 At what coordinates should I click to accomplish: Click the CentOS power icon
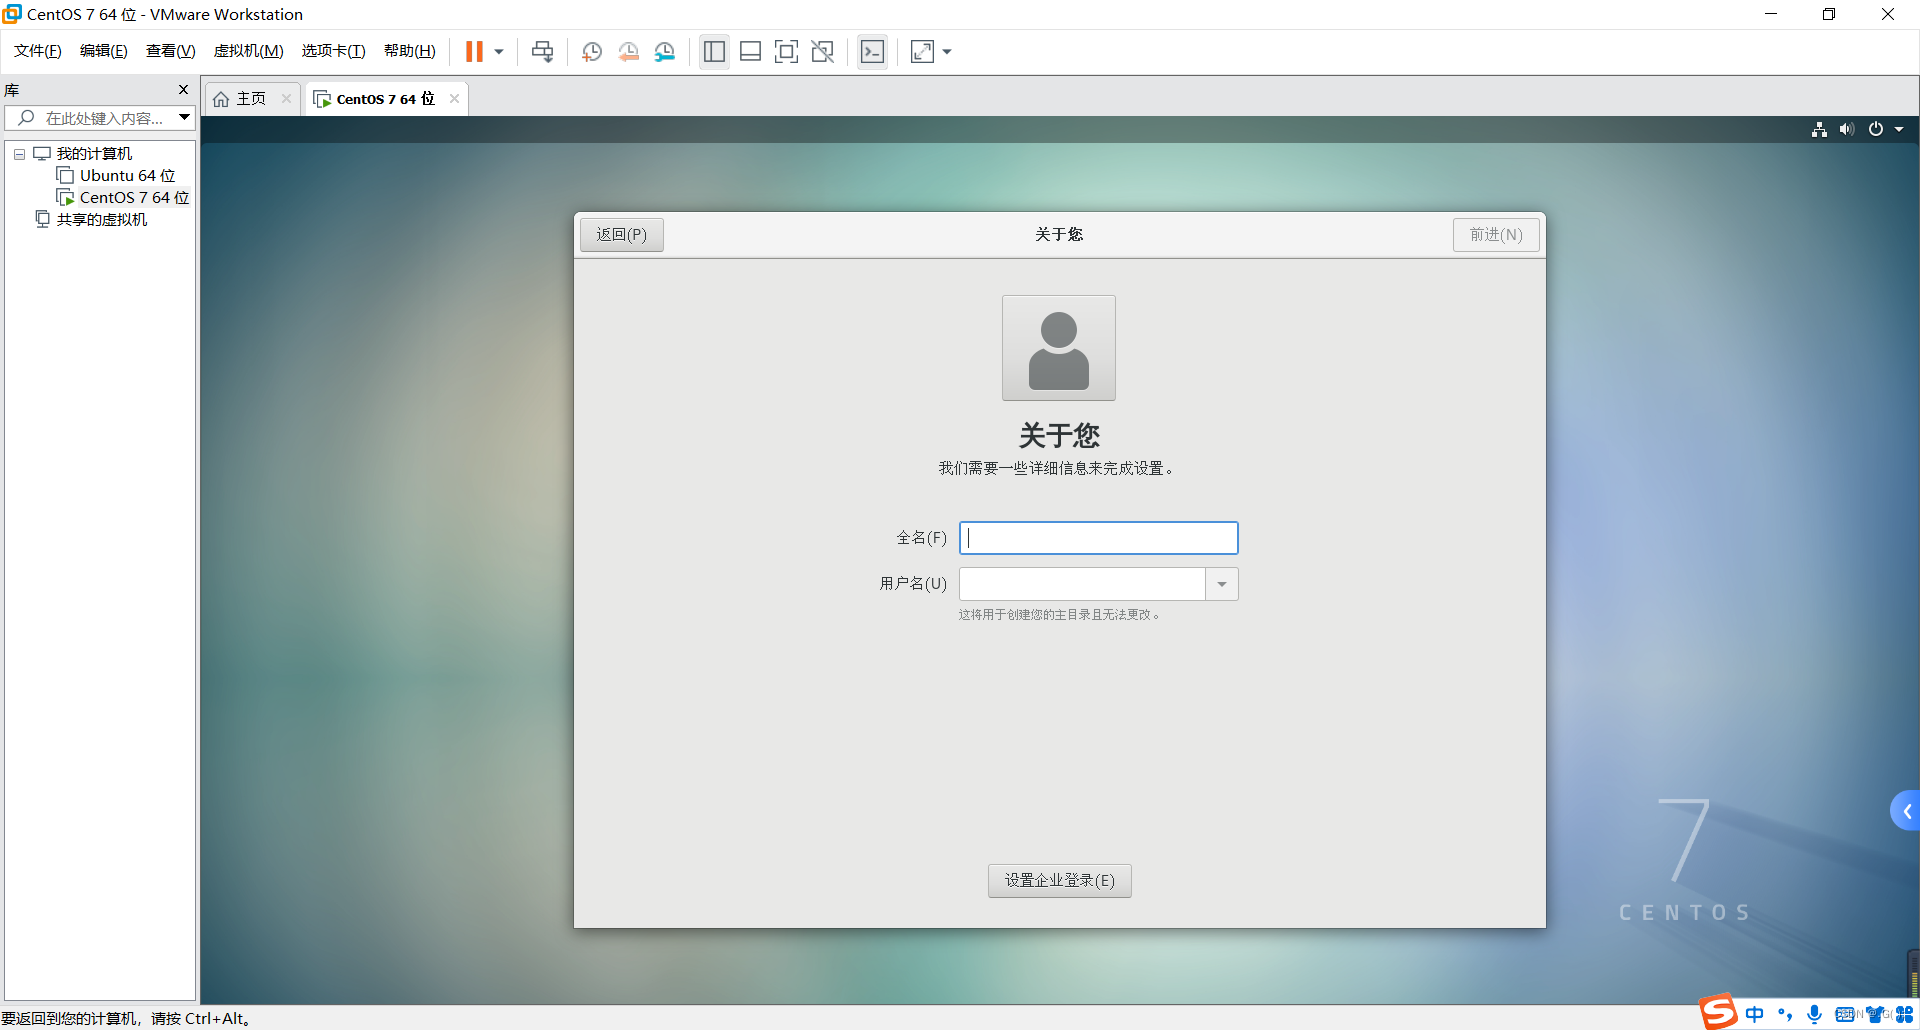(x=1876, y=130)
